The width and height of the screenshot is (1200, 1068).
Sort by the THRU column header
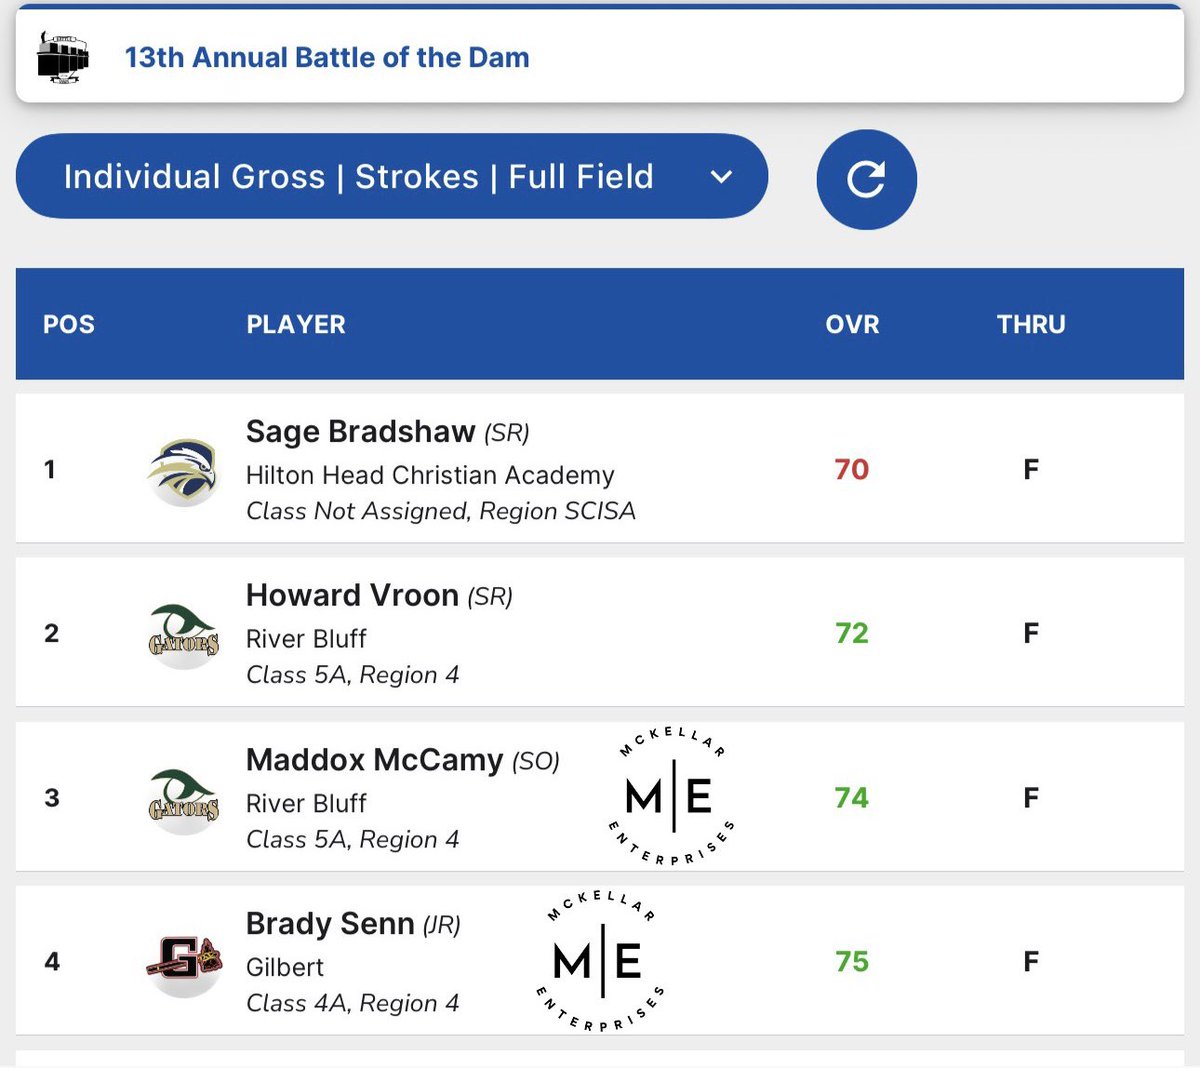click(1031, 324)
